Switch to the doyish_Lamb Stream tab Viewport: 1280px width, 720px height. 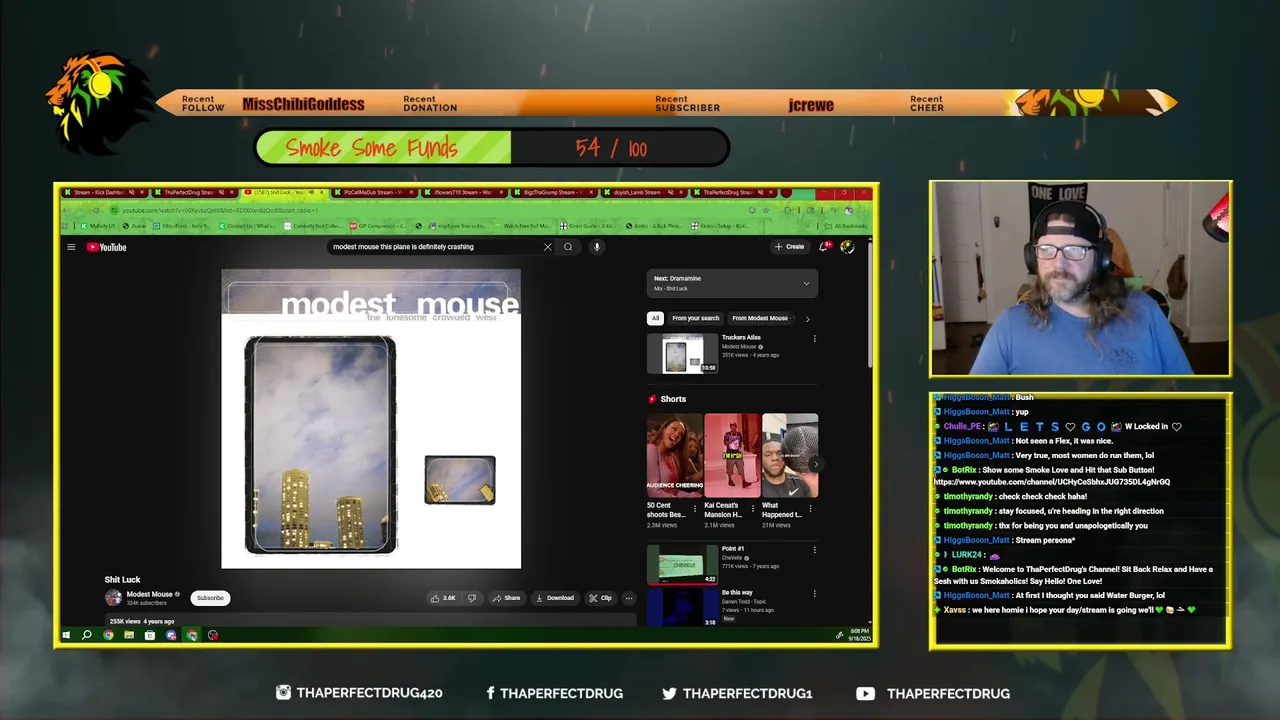point(645,192)
